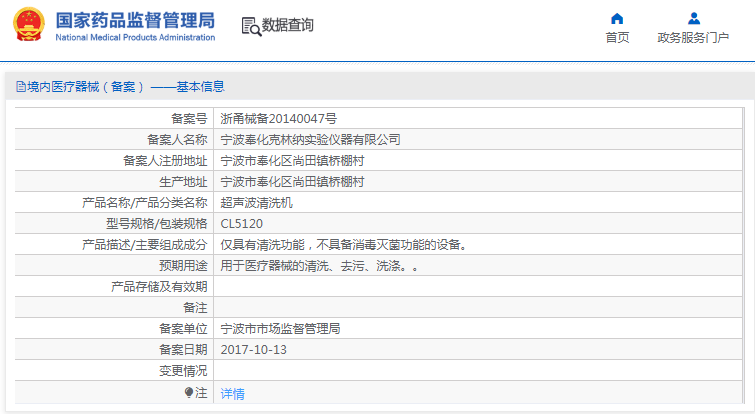Click the 生产地址 label

pyautogui.click(x=183, y=182)
